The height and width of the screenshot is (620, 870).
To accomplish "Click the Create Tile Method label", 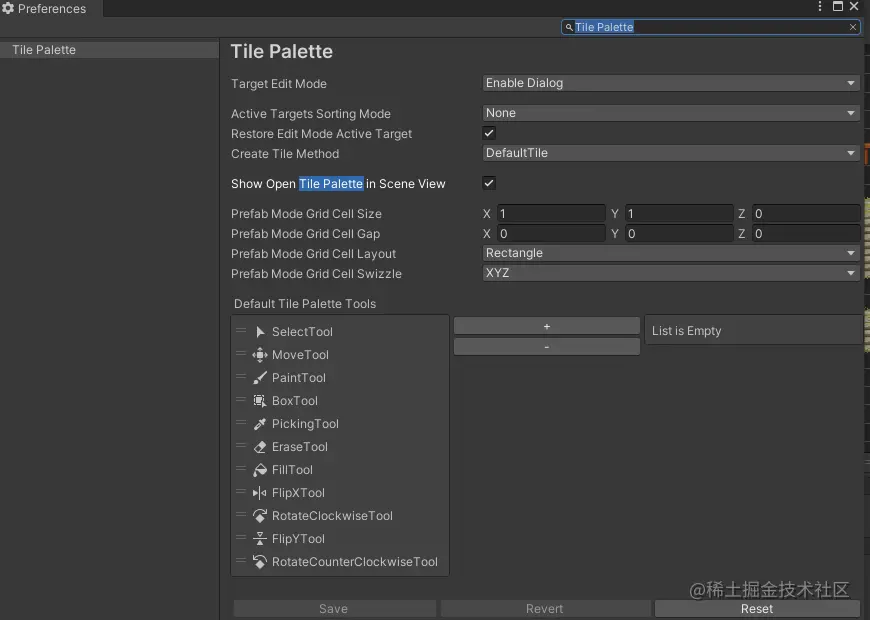I will click(285, 154).
